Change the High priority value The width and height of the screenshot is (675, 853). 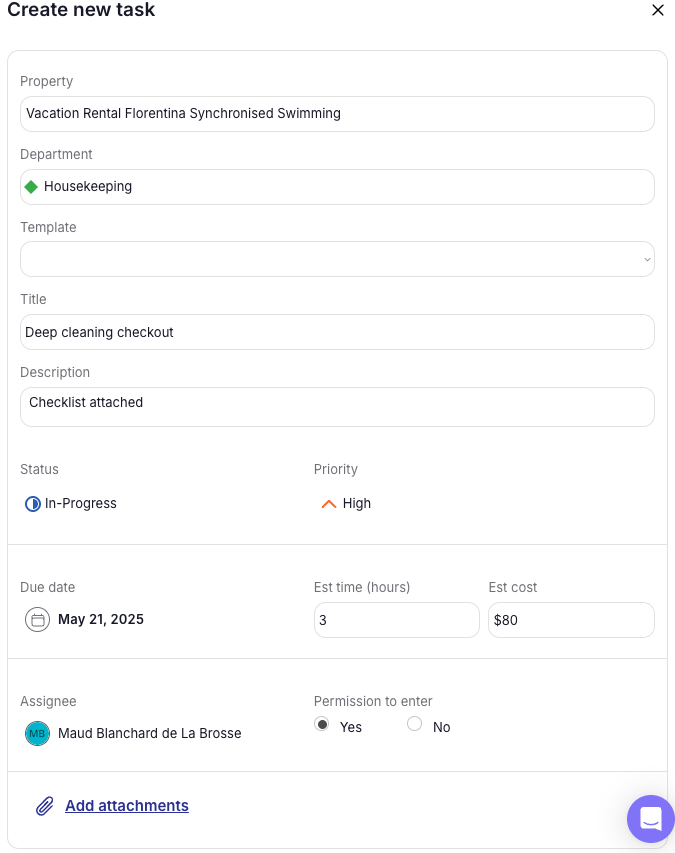[x=357, y=504]
